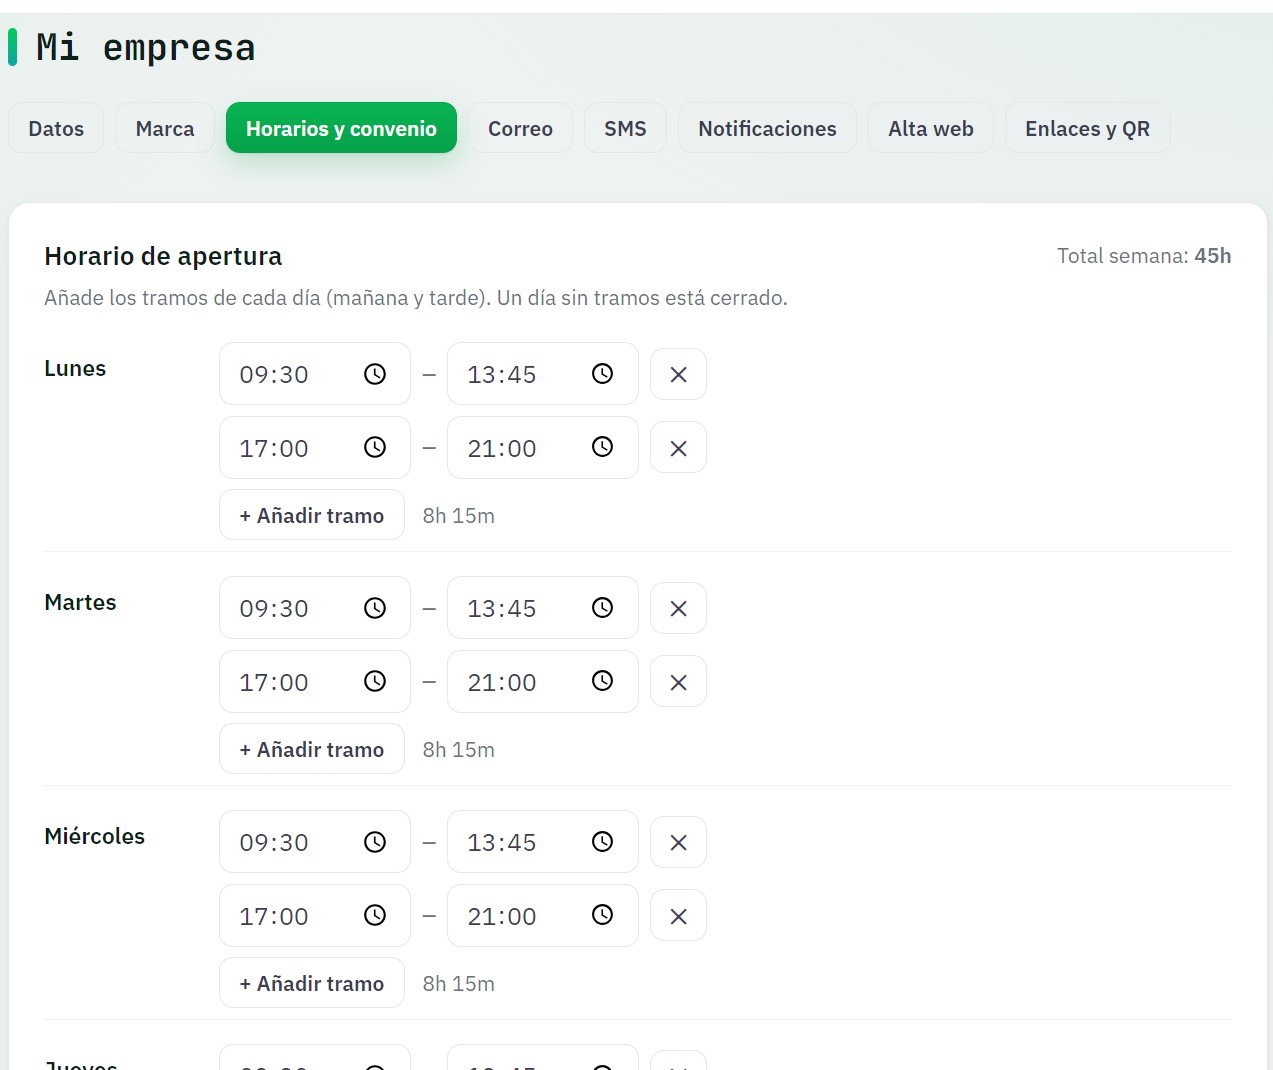The image size is (1273, 1070).
Task: Open the Correo tab
Action: (x=520, y=128)
